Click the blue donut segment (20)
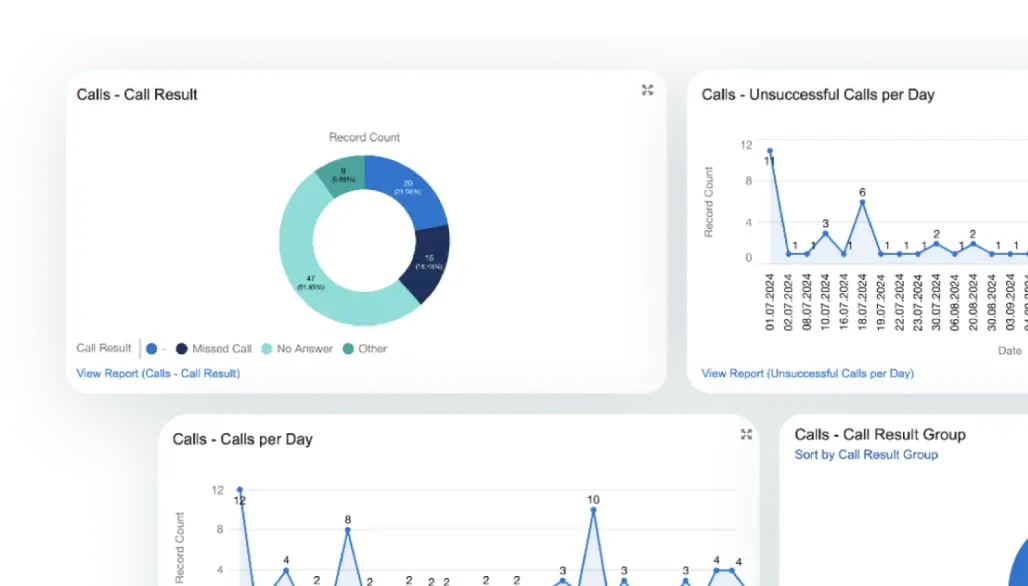The width and height of the screenshot is (1028, 586). [x=410, y=189]
